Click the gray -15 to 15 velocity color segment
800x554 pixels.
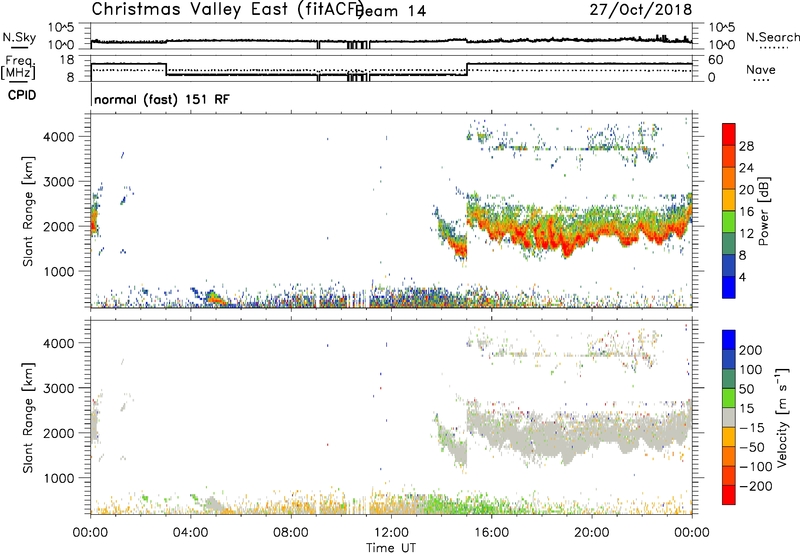tap(729, 418)
